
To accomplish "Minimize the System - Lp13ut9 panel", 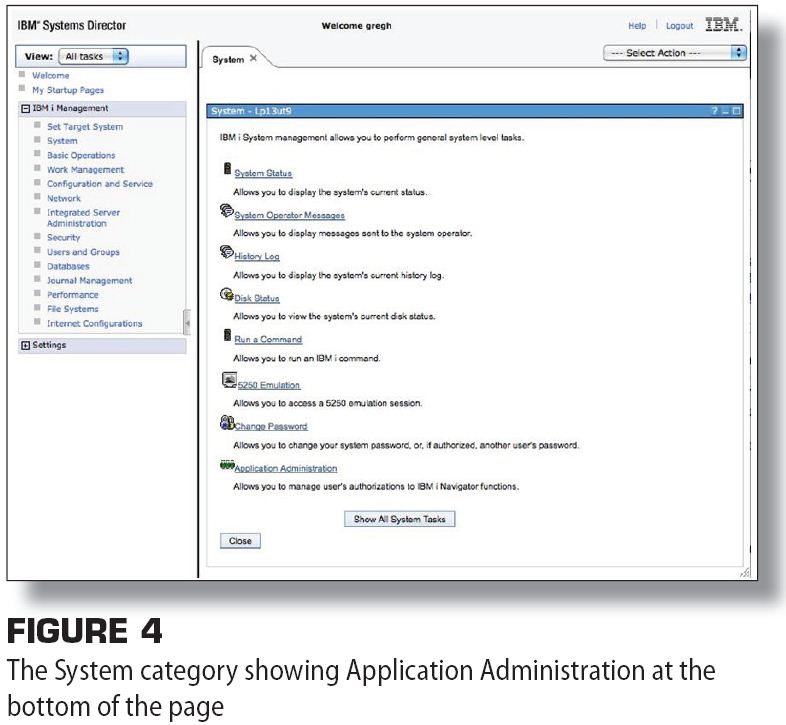I will coord(725,111).
